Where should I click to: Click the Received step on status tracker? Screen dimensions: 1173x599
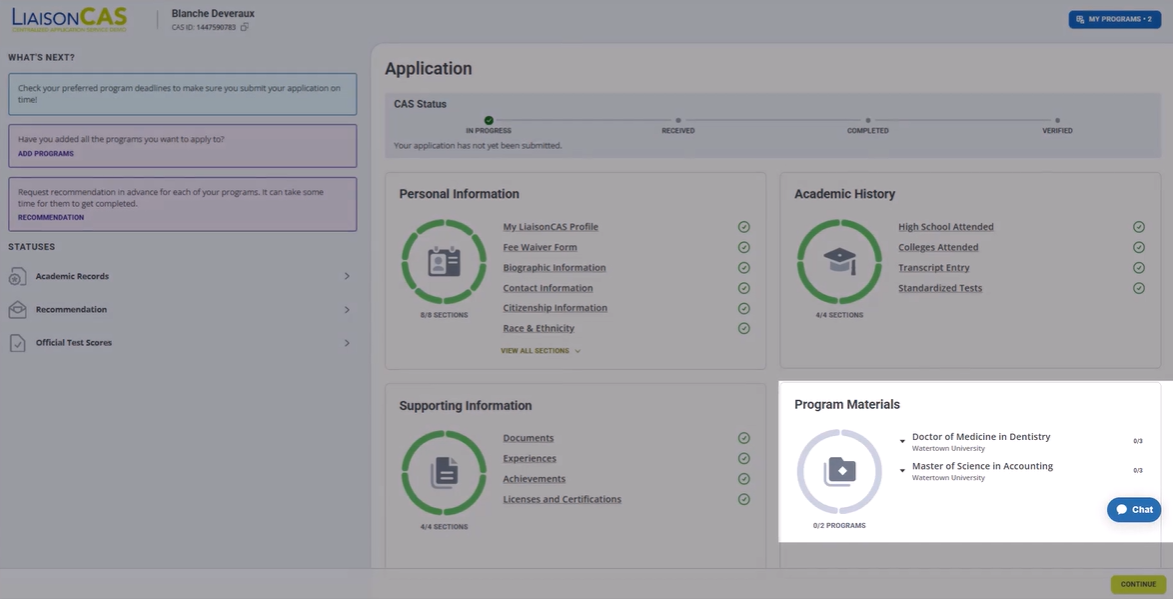click(678, 120)
